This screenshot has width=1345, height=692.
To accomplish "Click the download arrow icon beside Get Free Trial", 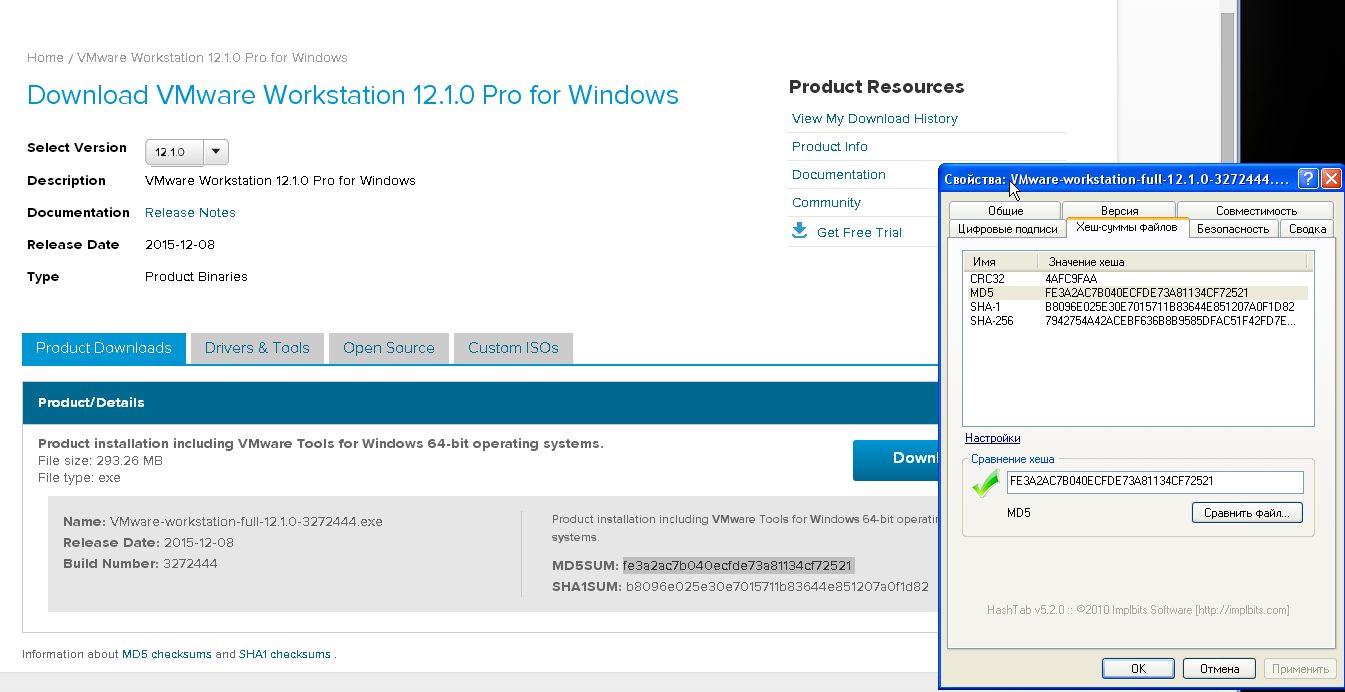I will tap(799, 231).
